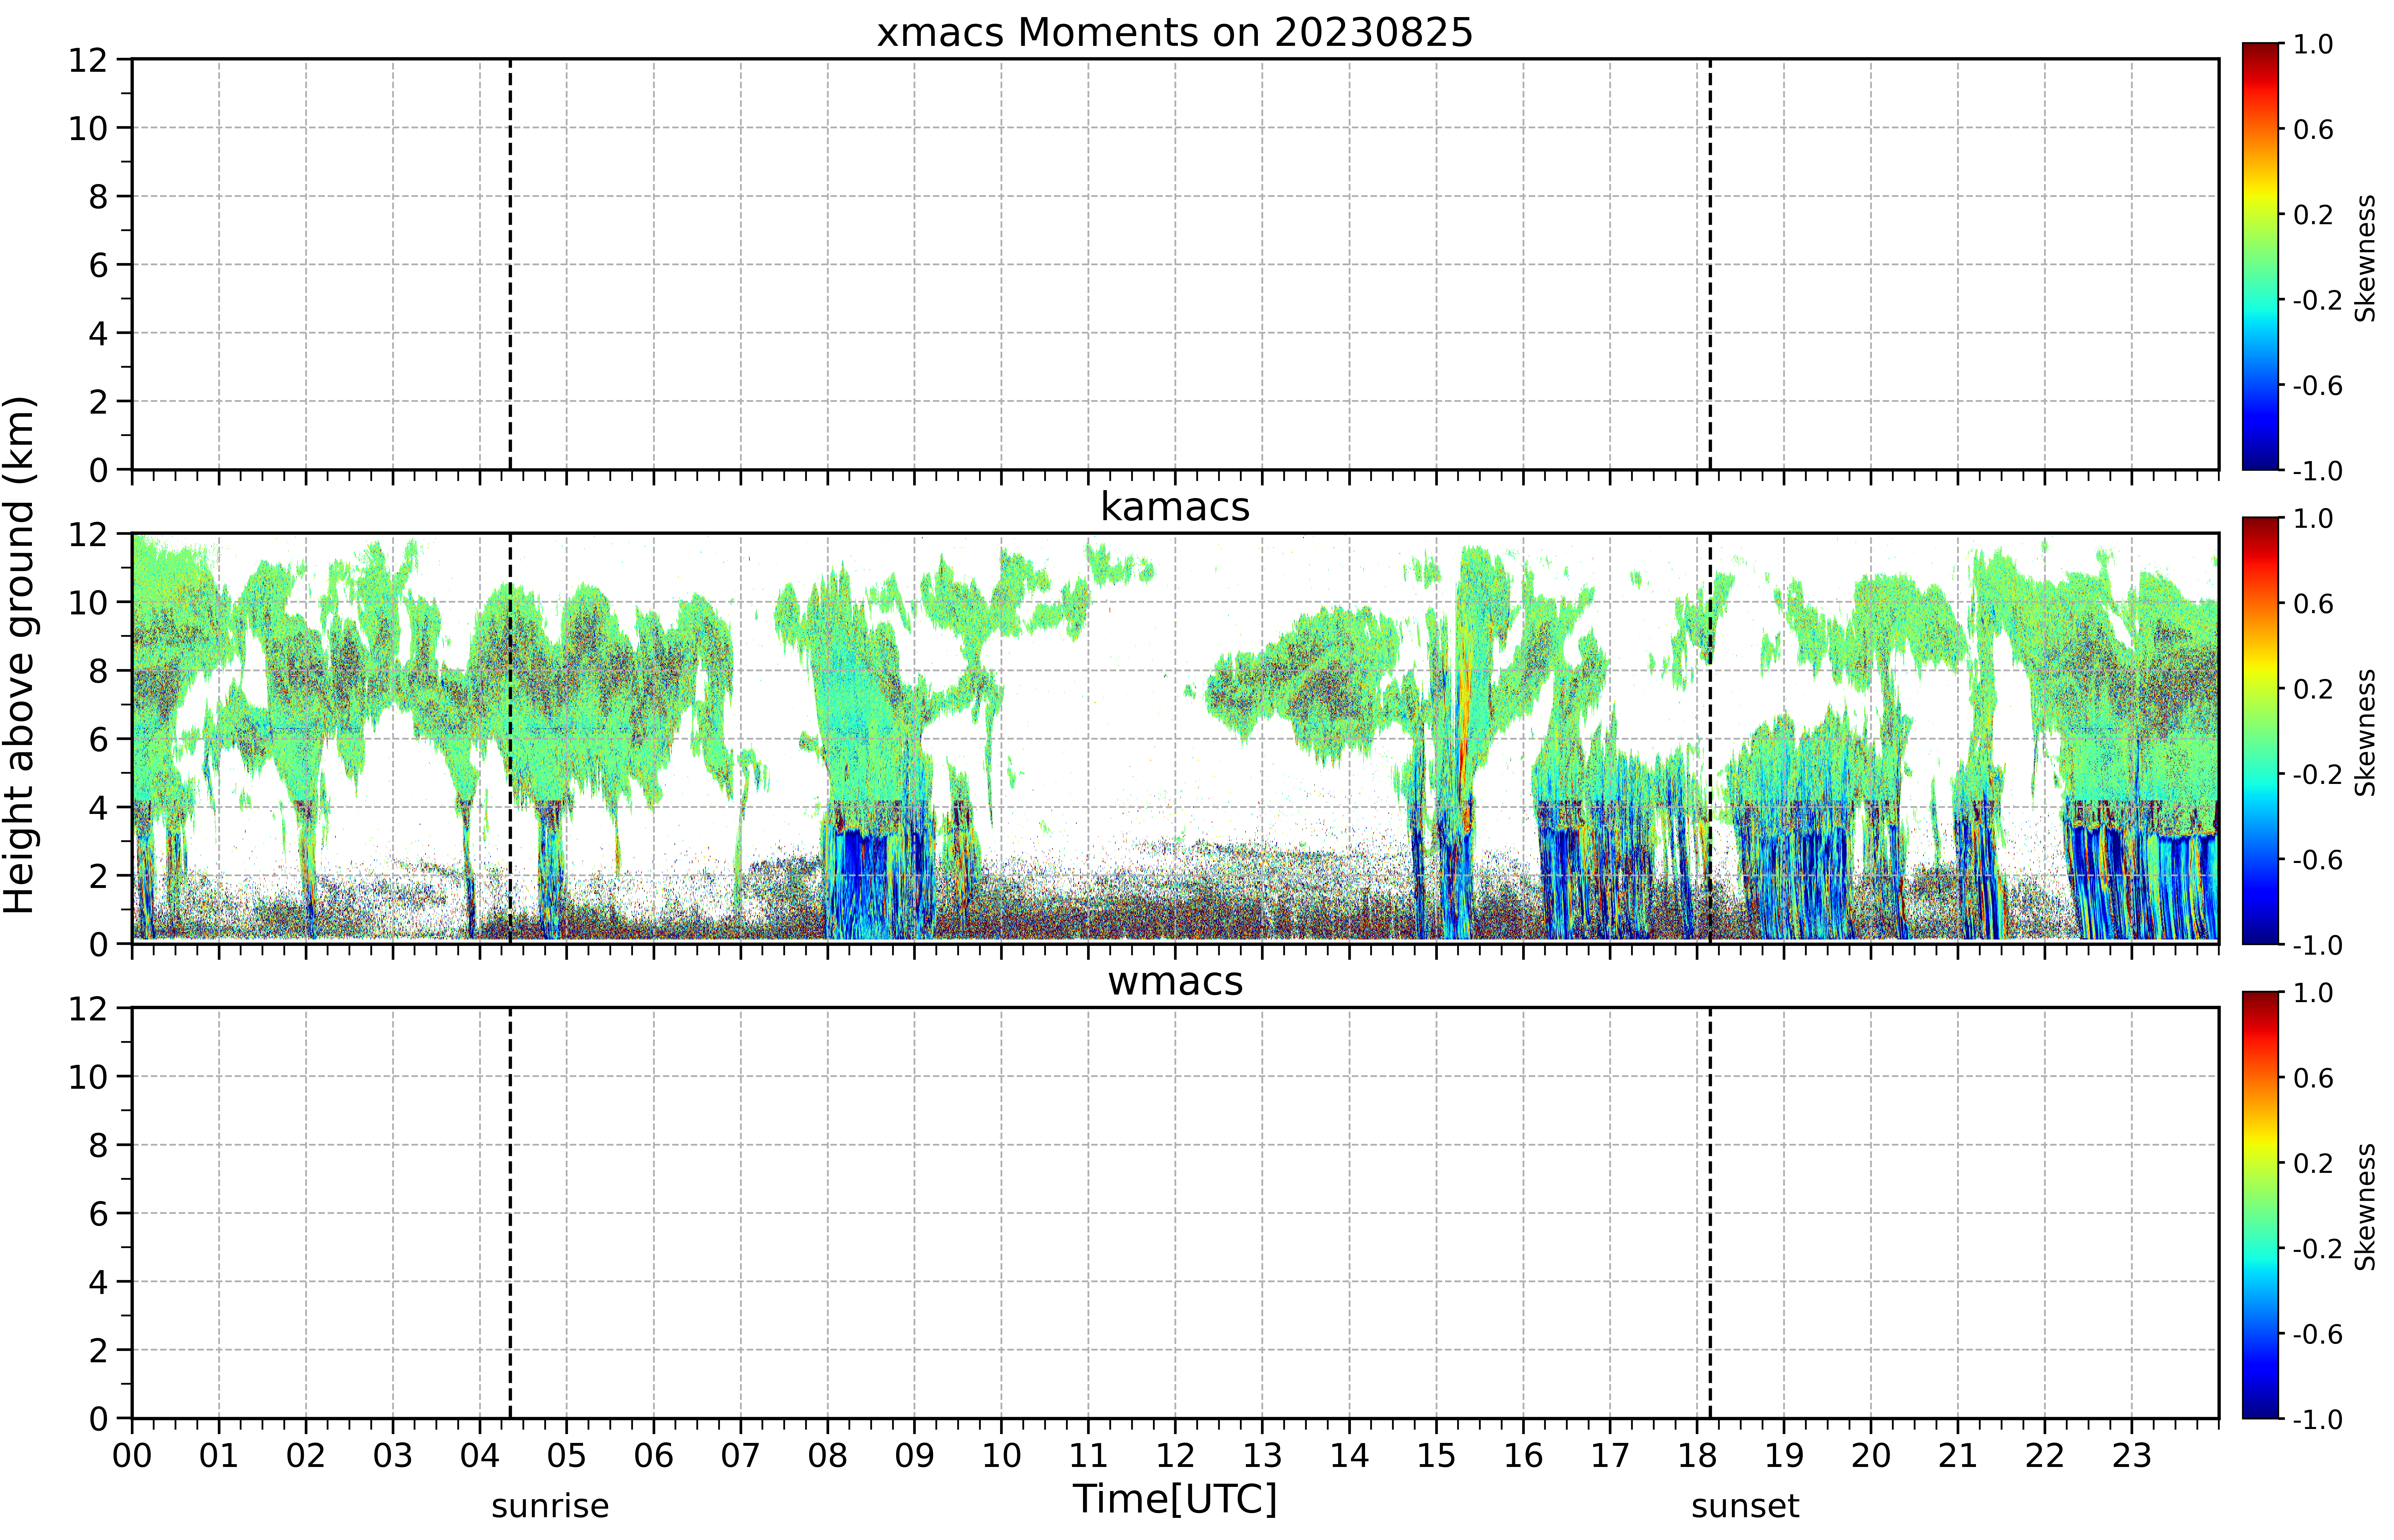
Task: Click the "6" height tick of kamacs panel
Action: pos(98,739)
